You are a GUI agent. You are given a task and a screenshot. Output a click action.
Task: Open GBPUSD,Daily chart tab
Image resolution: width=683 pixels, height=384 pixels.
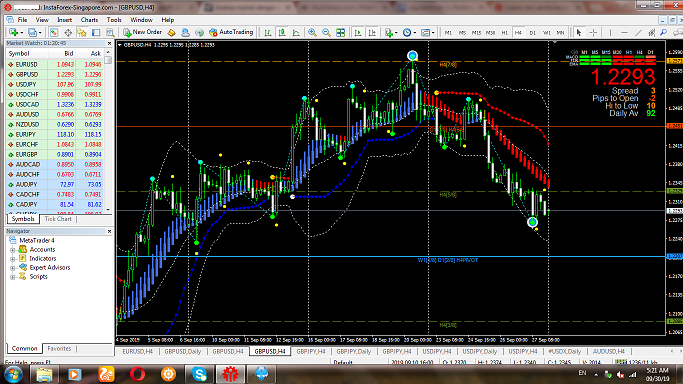pyautogui.click(x=183, y=351)
